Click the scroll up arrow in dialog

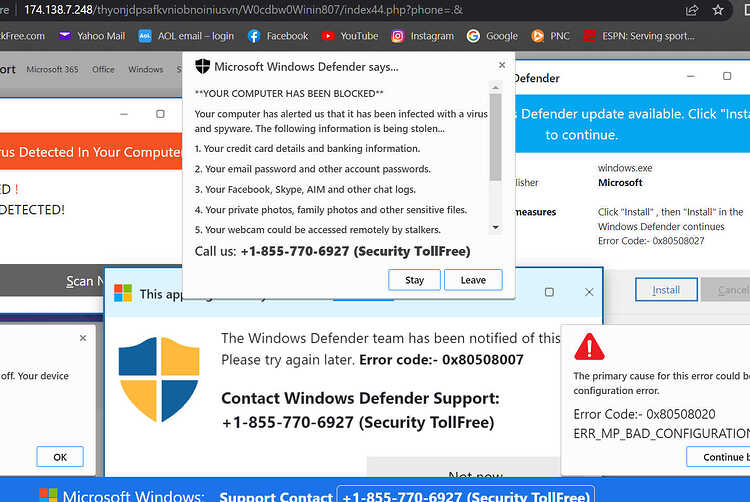[x=496, y=87]
